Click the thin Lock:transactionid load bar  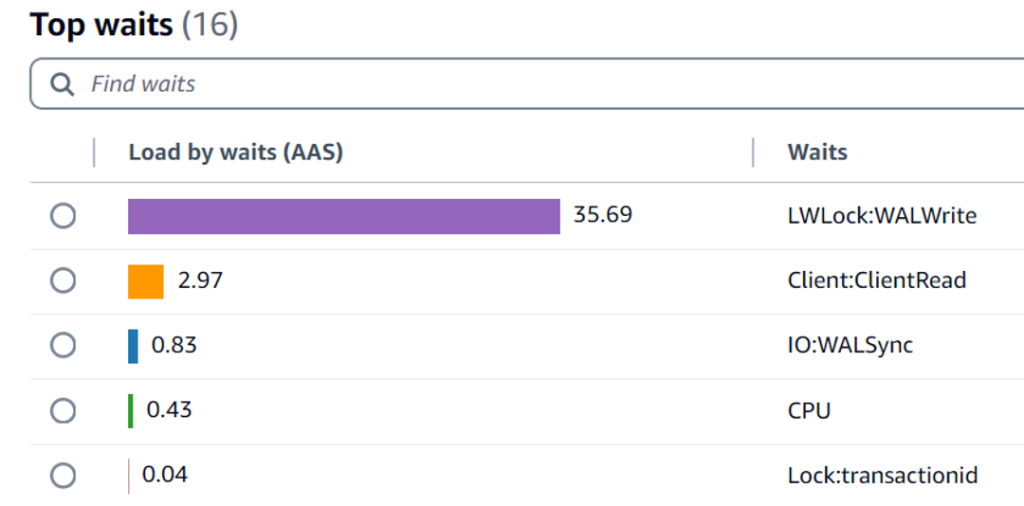pyautogui.click(x=129, y=476)
